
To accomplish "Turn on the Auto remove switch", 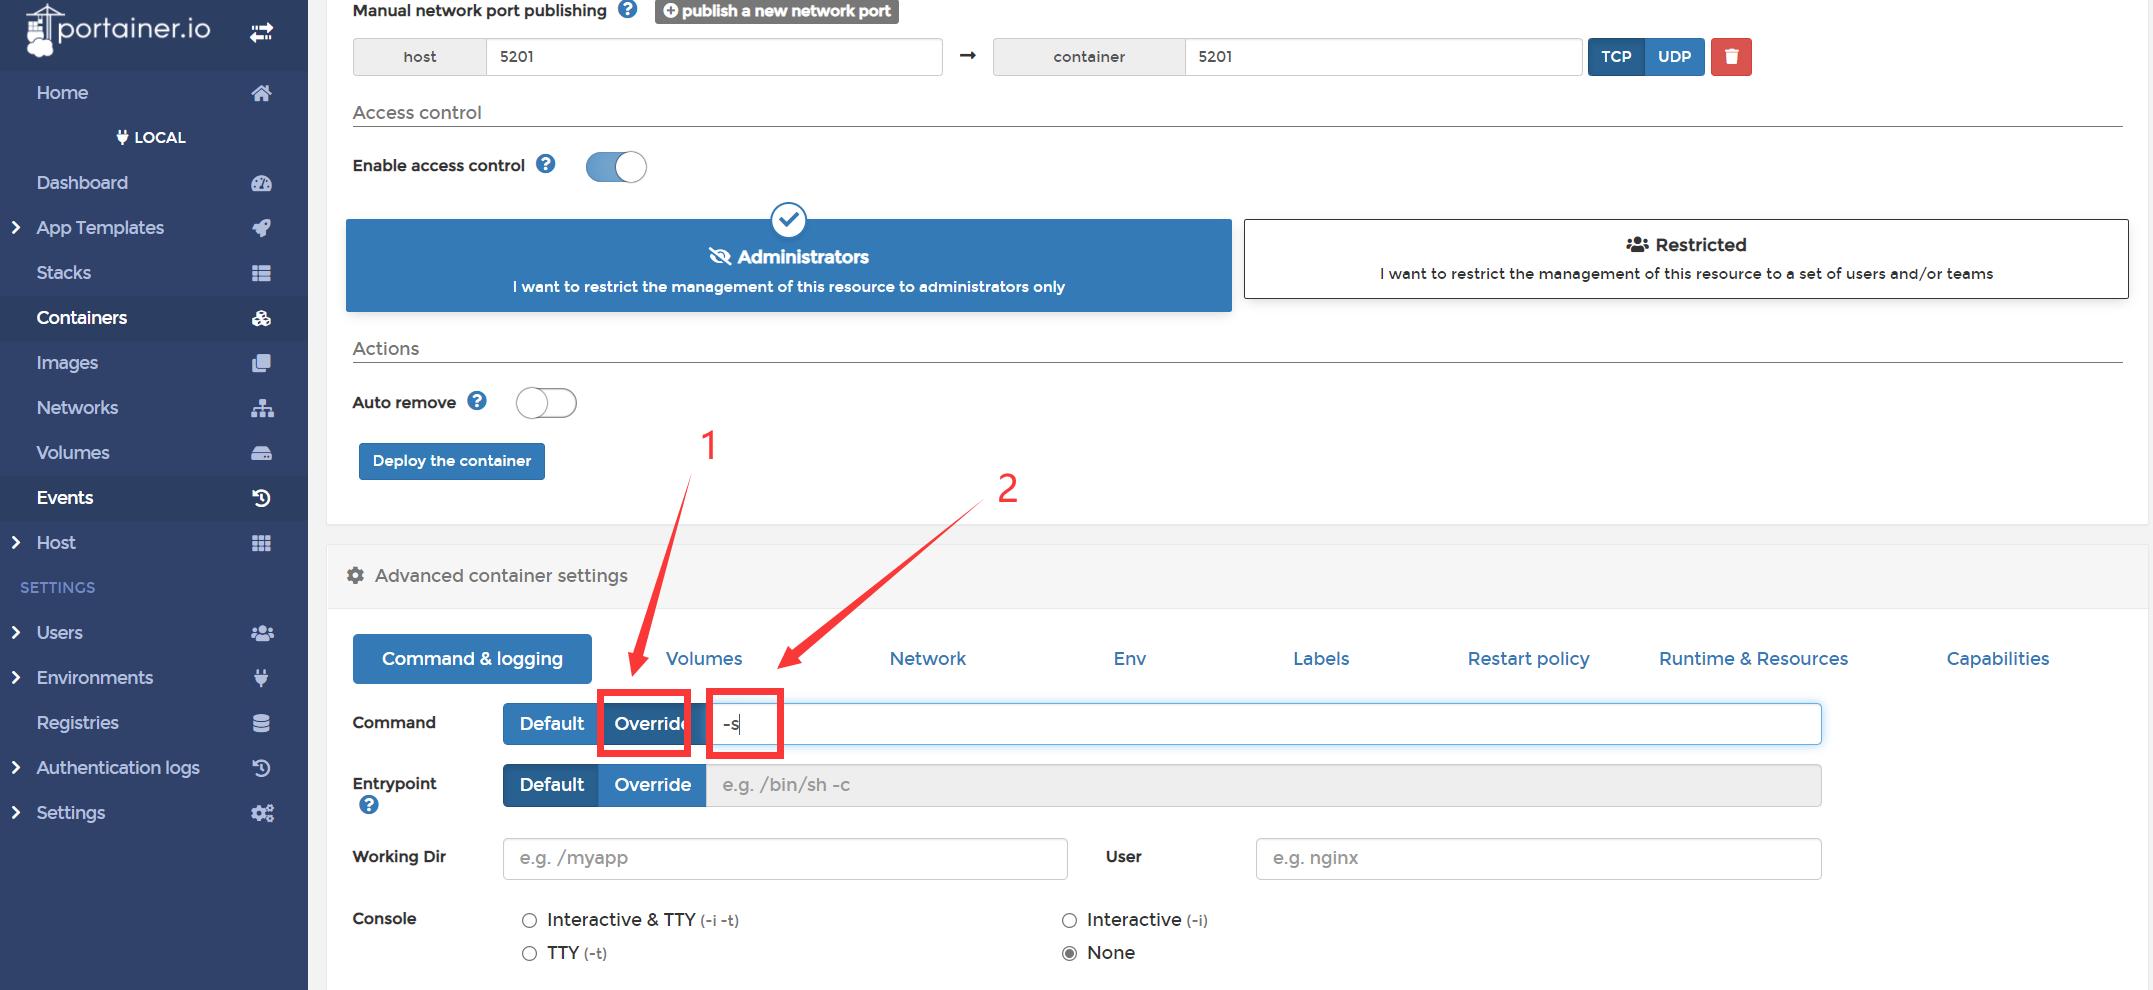I will (546, 403).
